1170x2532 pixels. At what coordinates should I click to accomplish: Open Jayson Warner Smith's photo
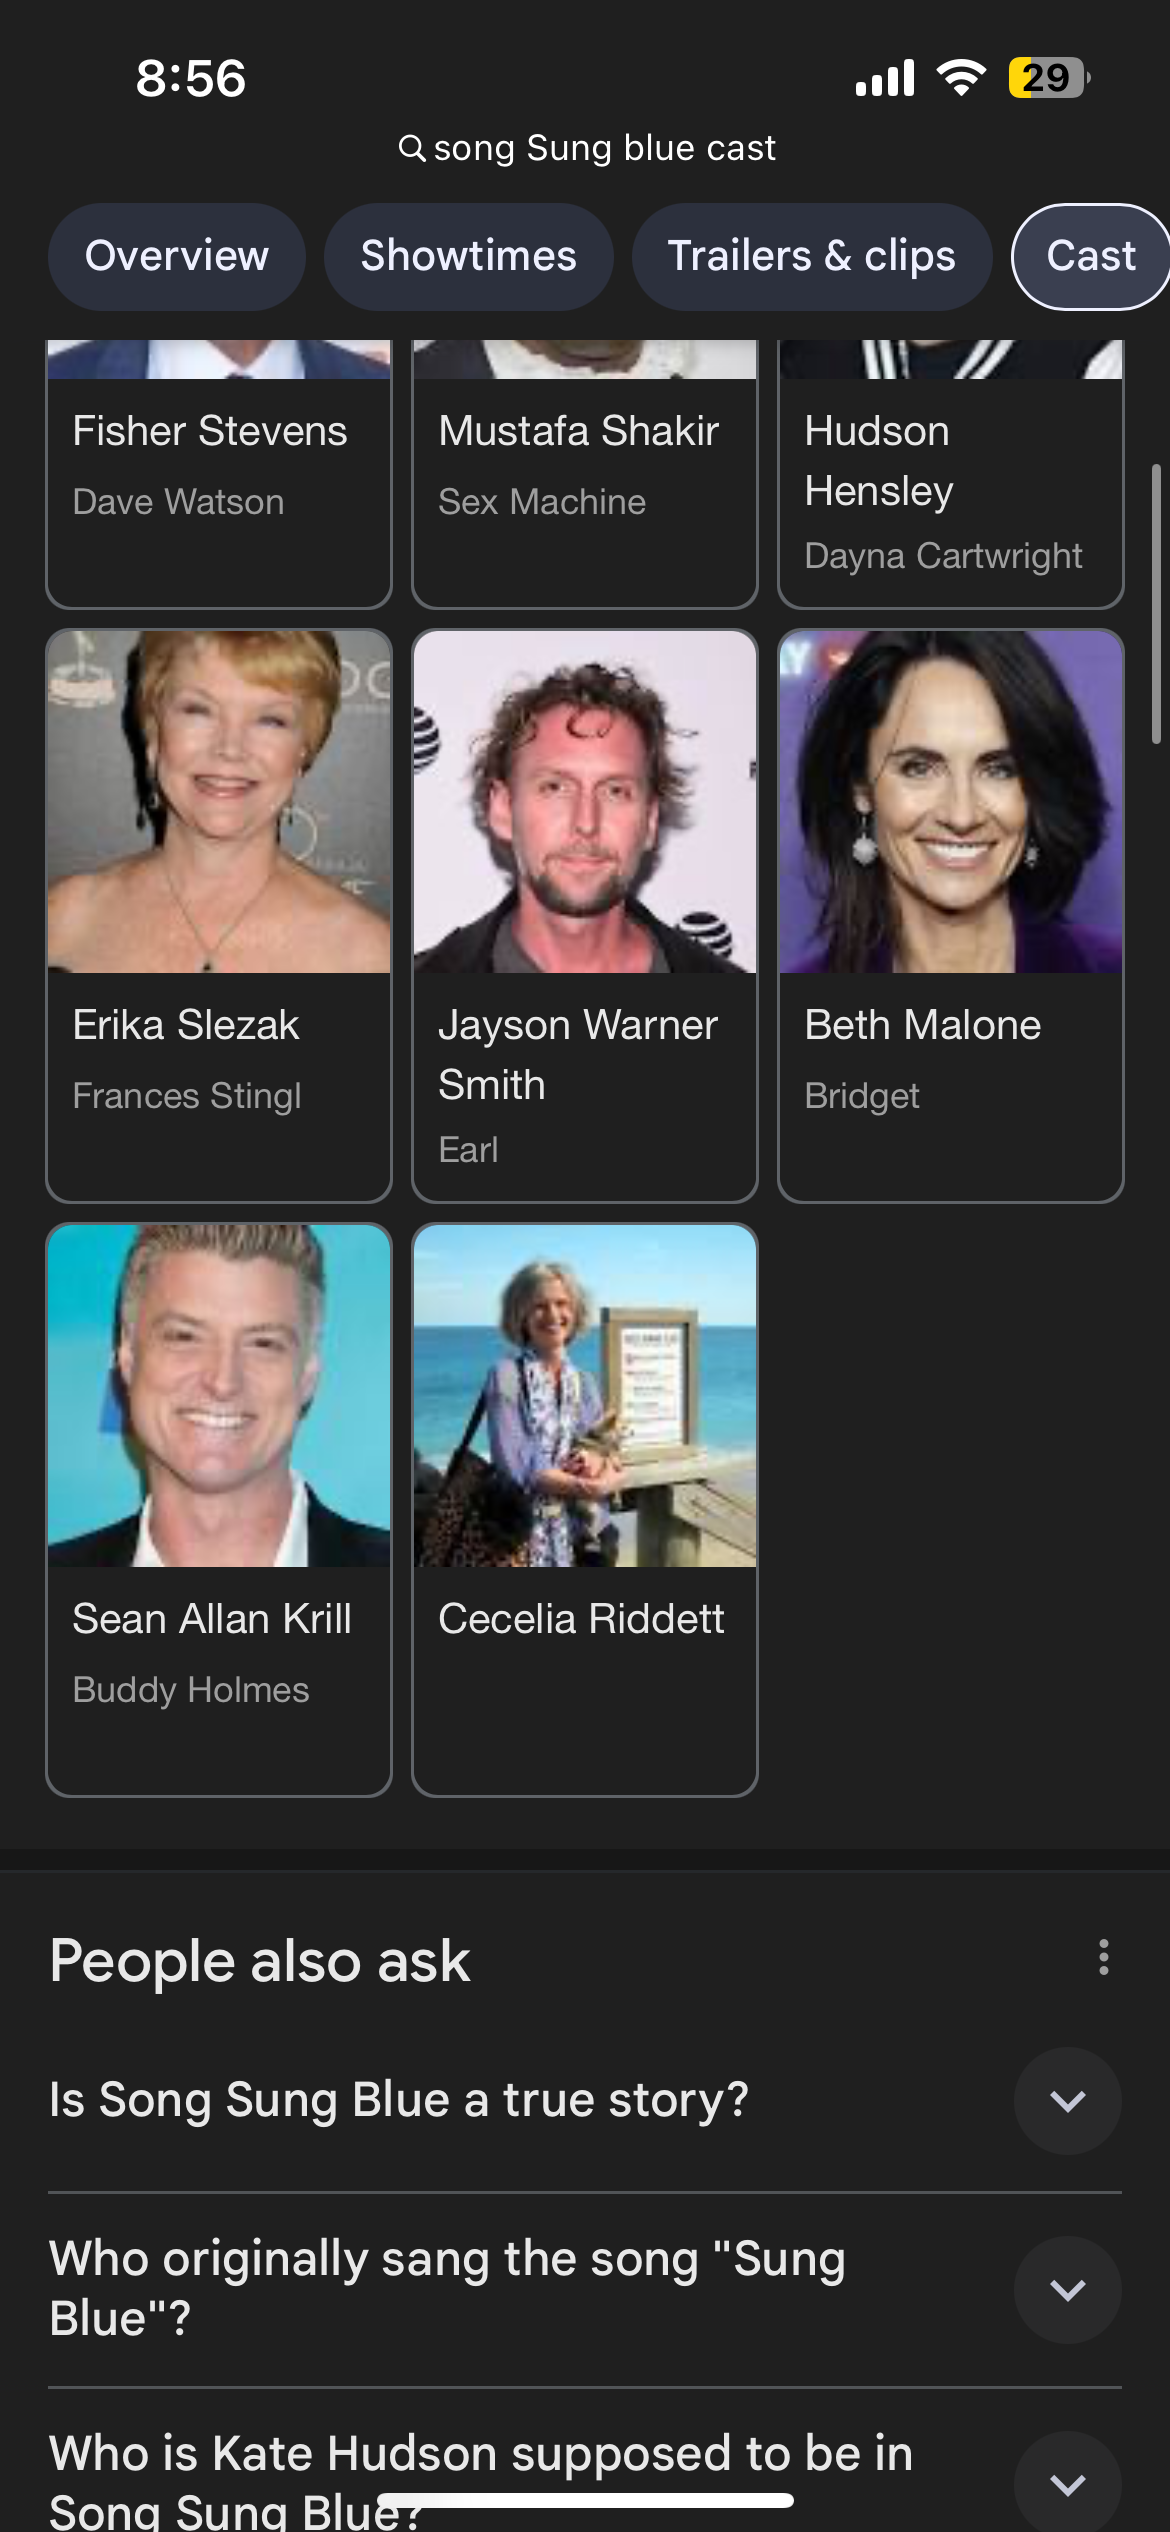pos(585,802)
